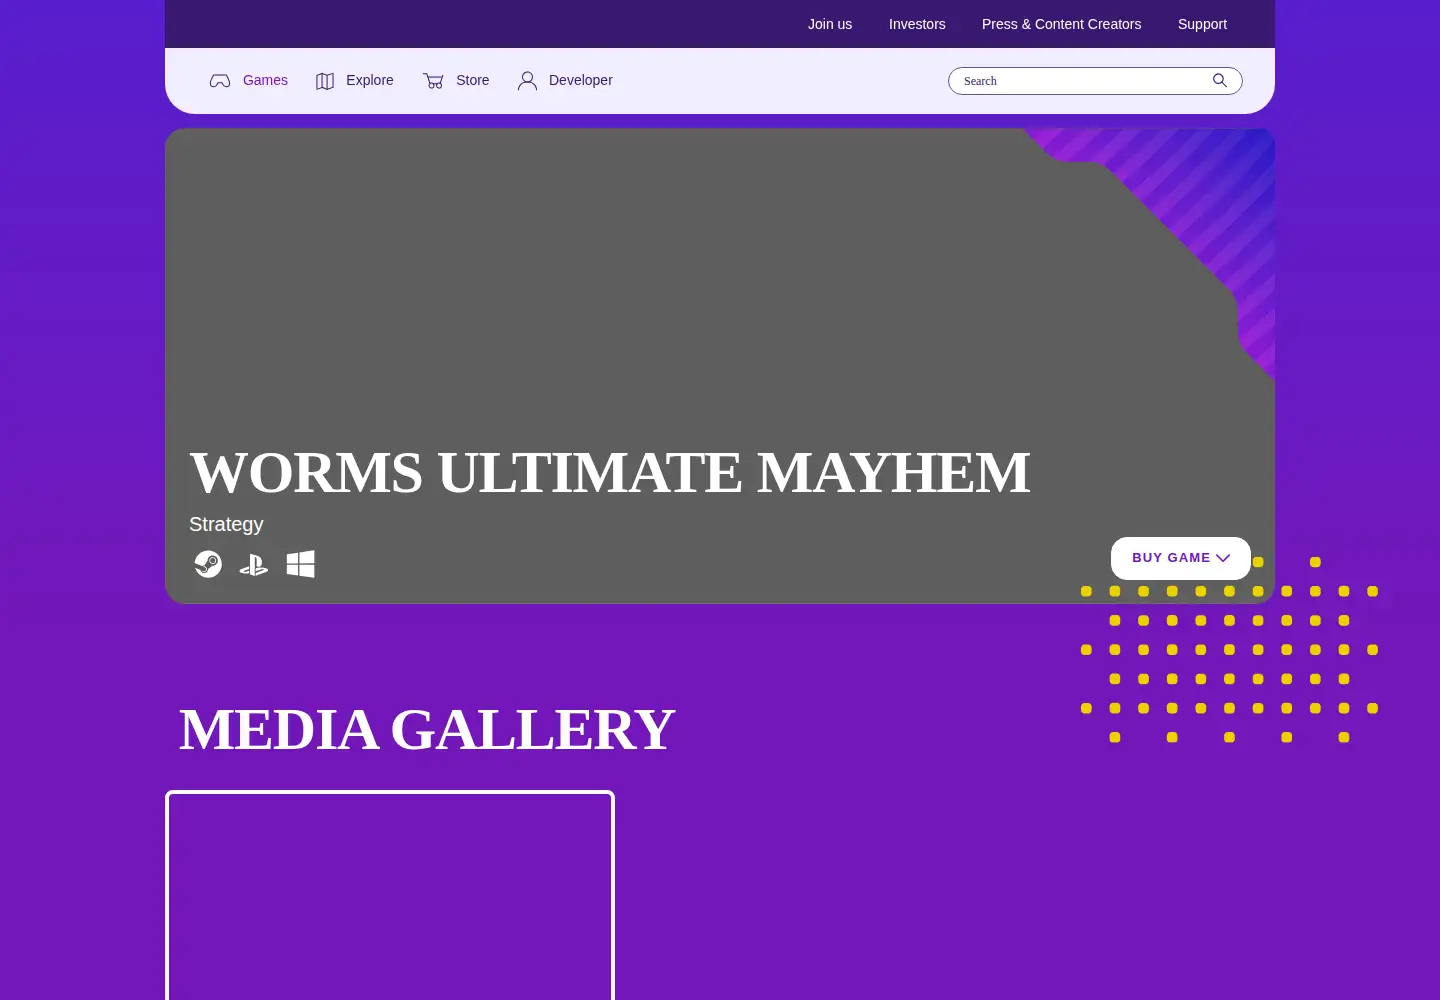Open the Join us link
Viewport: 1440px width, 1000px height.
[830, 24]
